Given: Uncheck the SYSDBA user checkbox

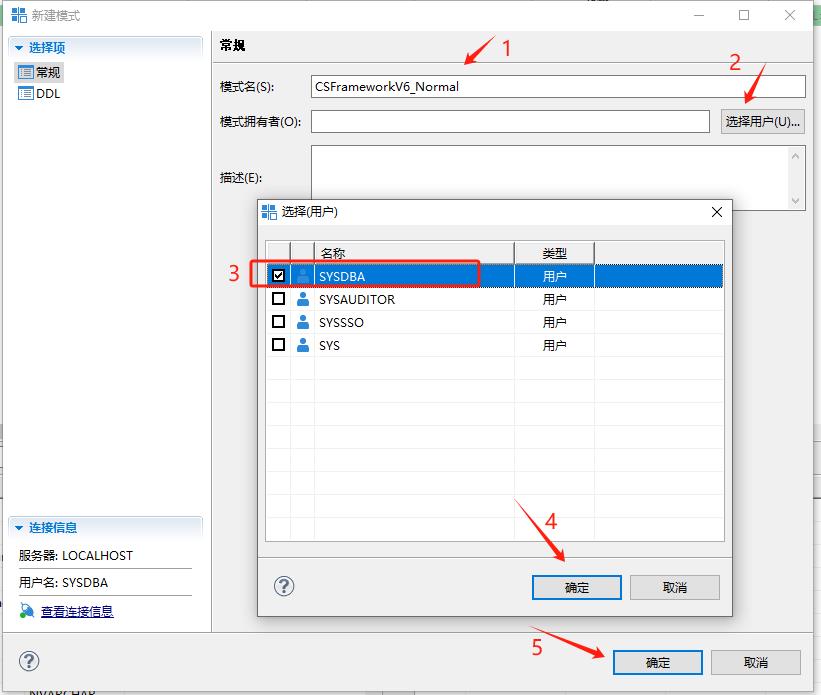Looking at the screenshot, I should pos(278,275).
